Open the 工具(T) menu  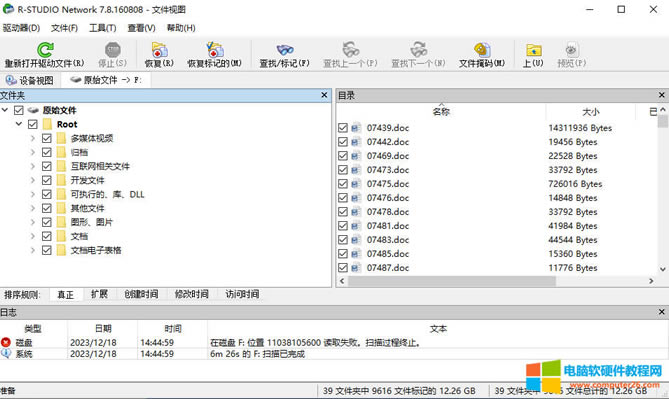pyautogui.click(x=102, y=28)
